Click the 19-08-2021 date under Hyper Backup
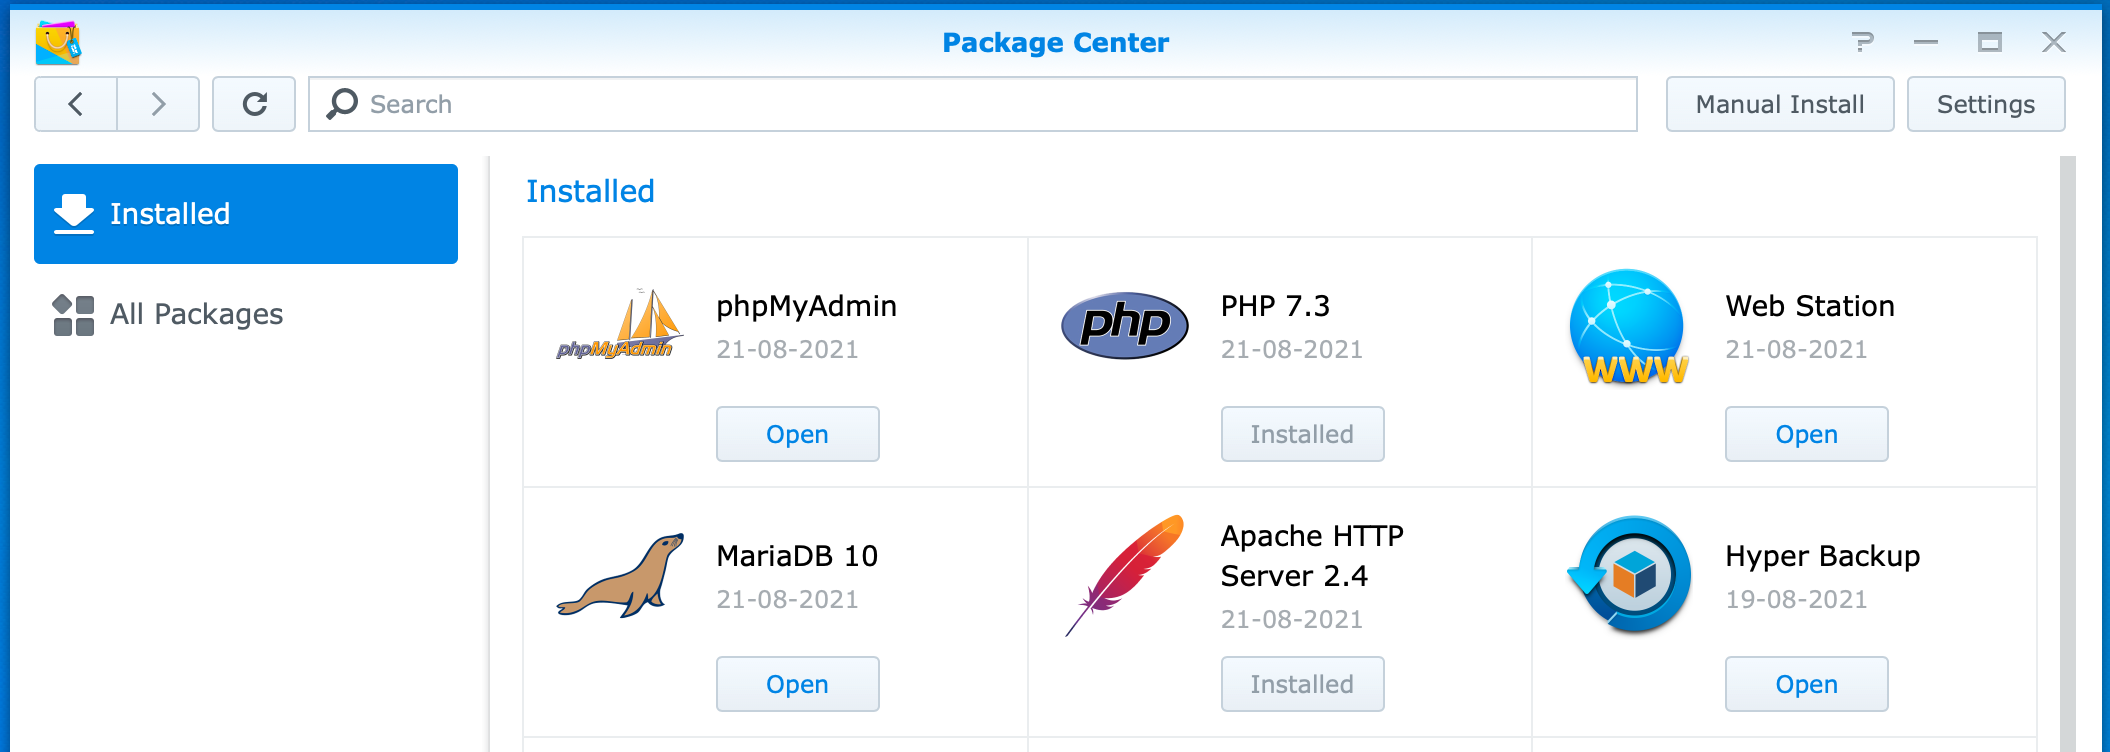Image resolution: width=2110 pixels, height=752 pixels. pyautogui.click(x=1796, y=599)
